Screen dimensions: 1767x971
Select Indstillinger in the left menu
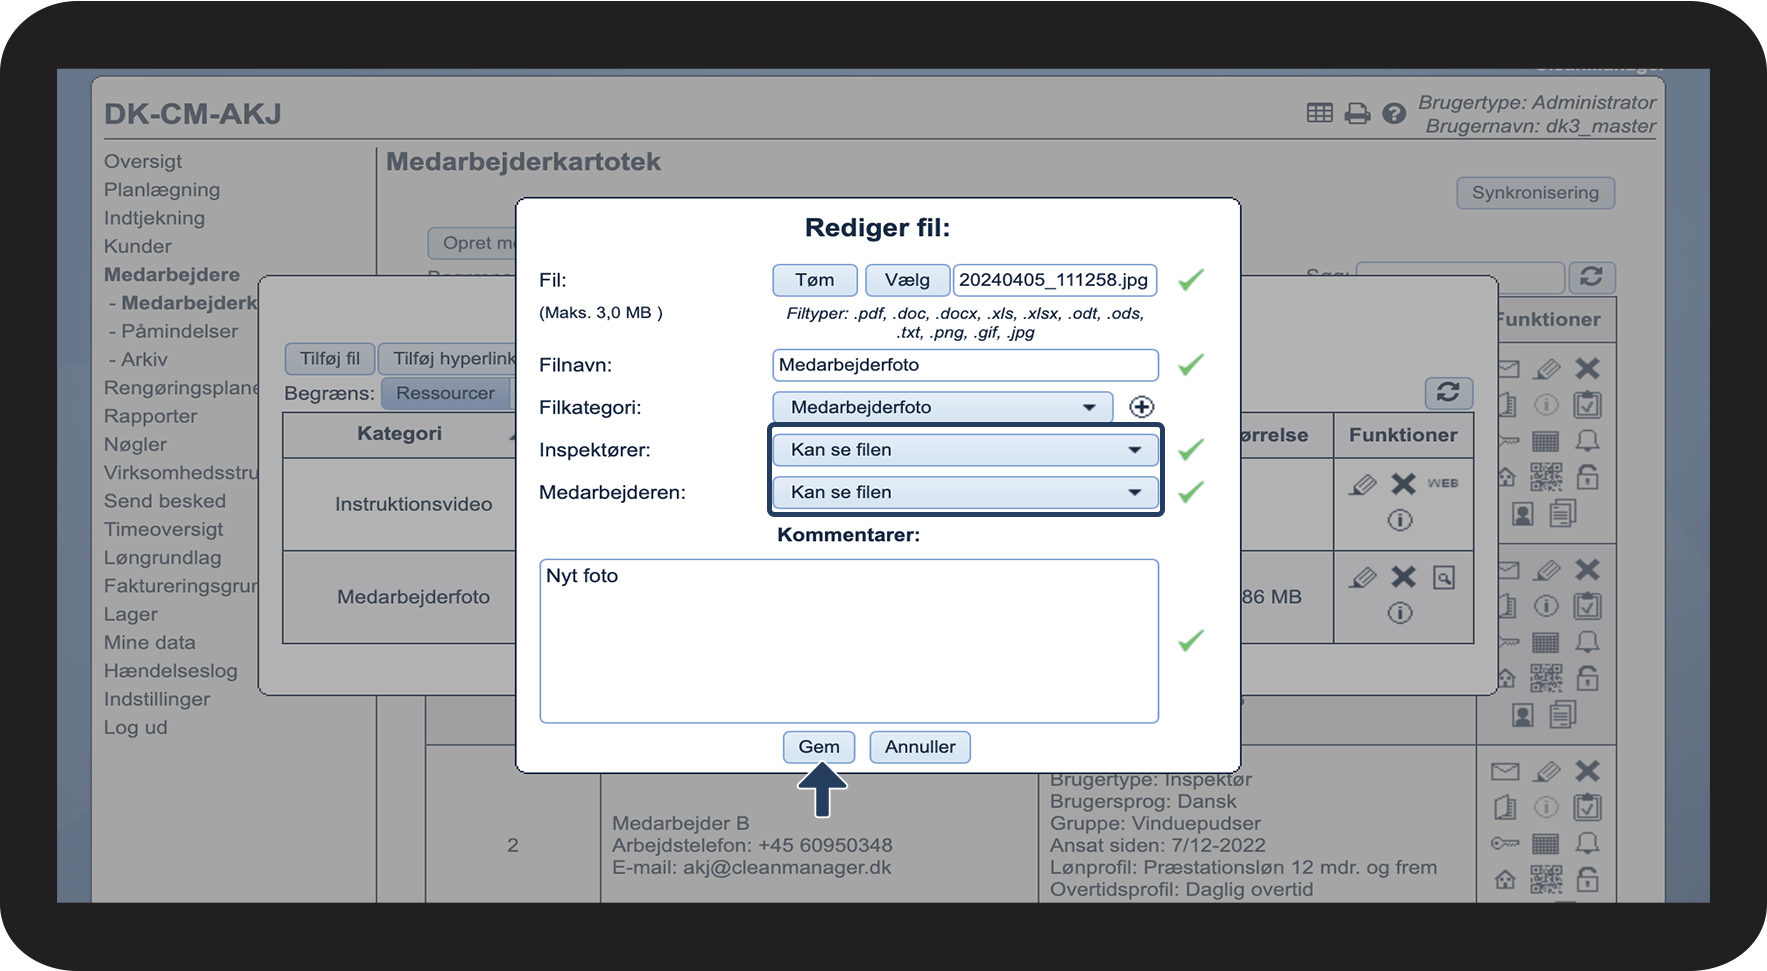(157, 699)
